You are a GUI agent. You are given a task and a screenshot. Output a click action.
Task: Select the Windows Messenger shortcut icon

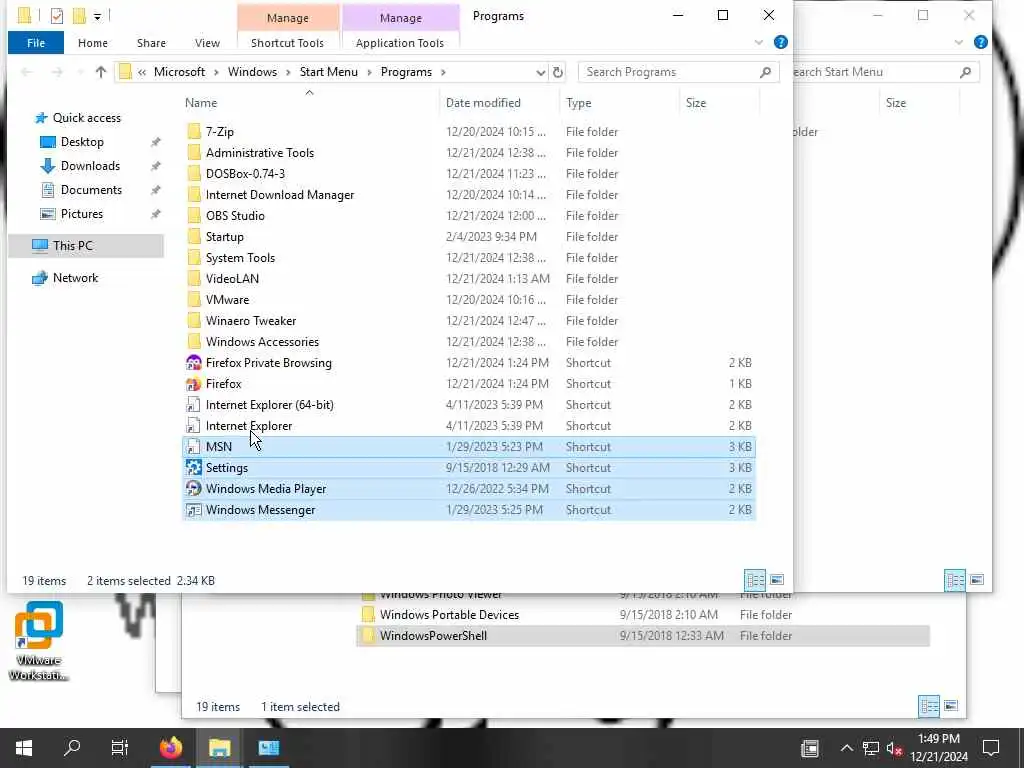tap(193, 509)
